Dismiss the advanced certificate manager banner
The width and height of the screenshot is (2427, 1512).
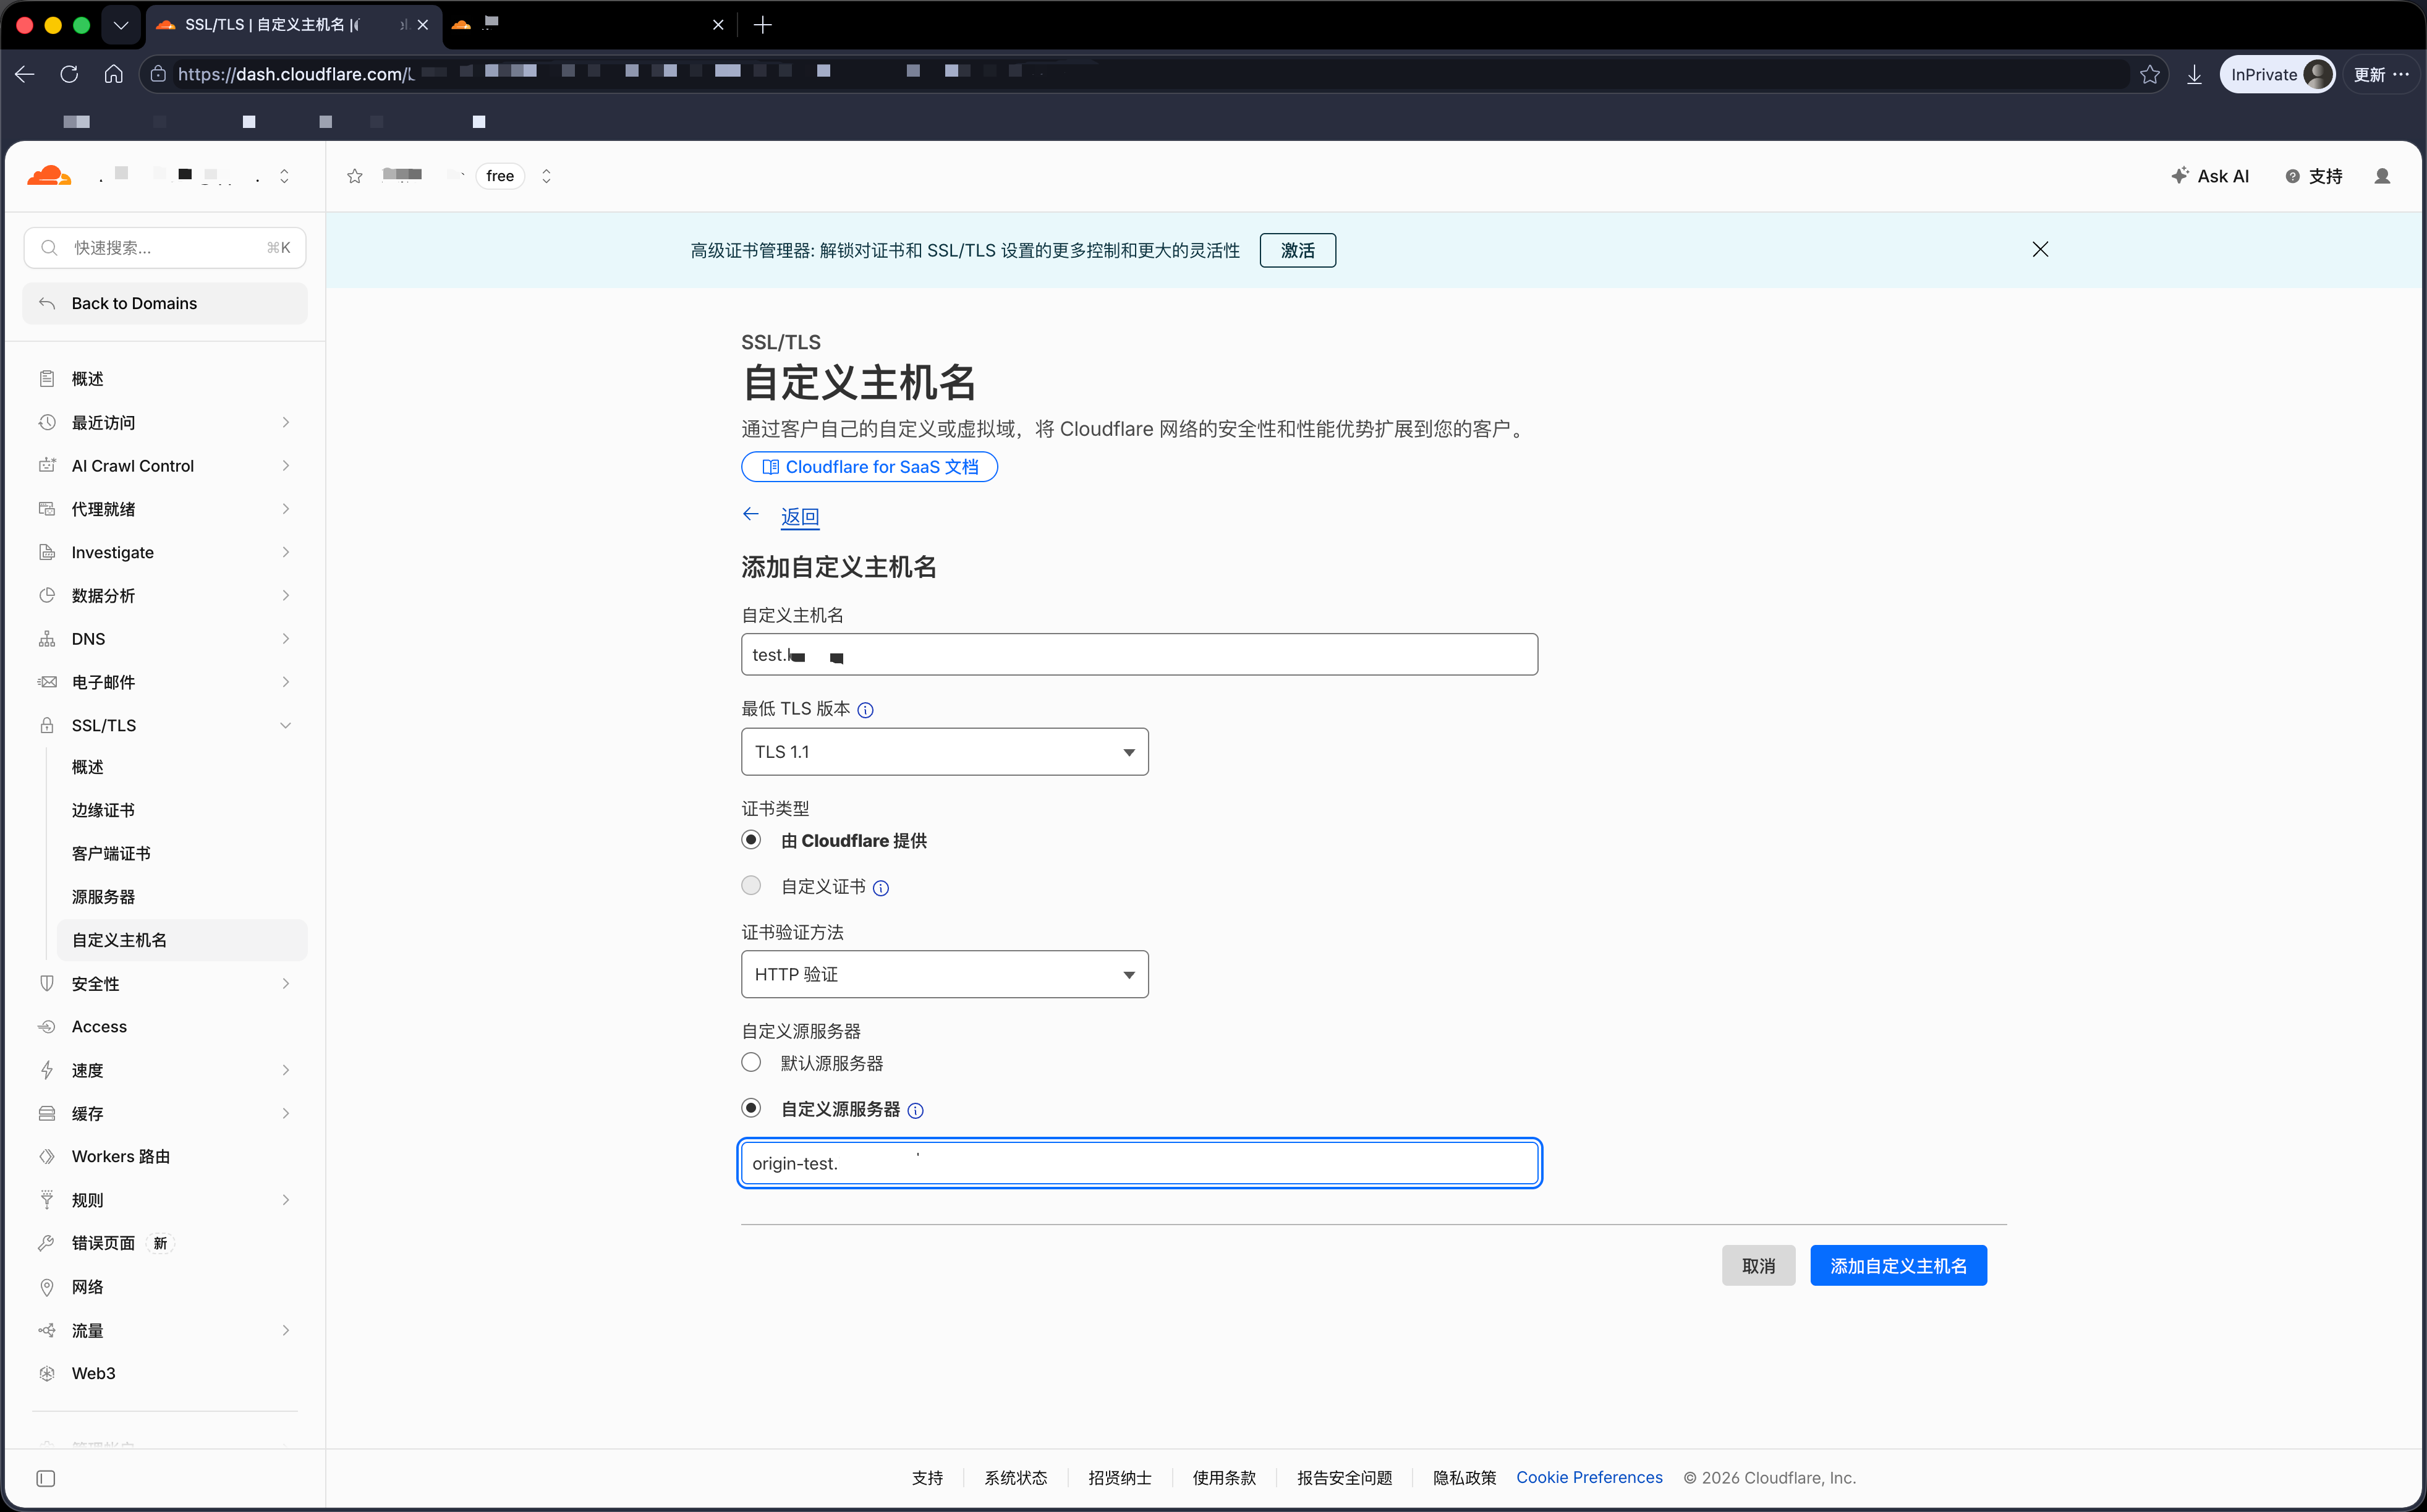click(x=2040, y=249)
